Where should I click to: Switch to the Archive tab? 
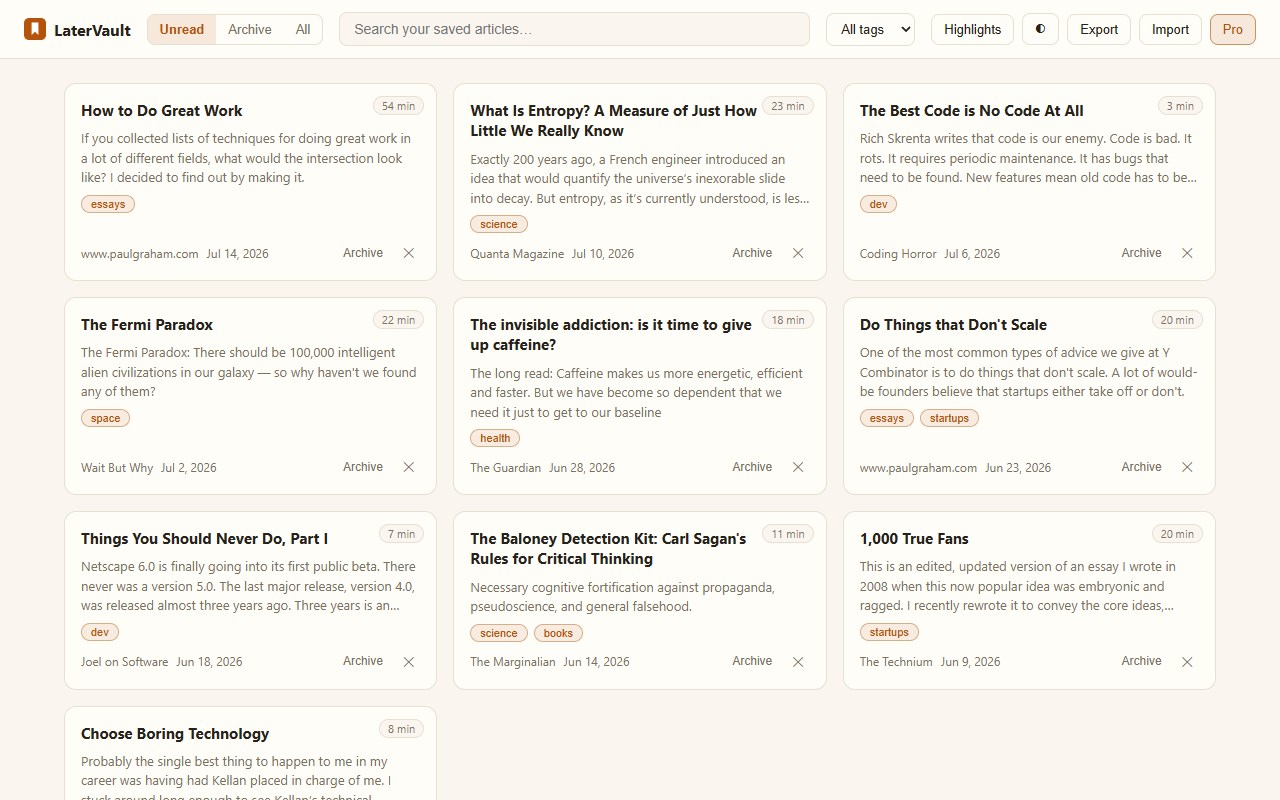250,29
